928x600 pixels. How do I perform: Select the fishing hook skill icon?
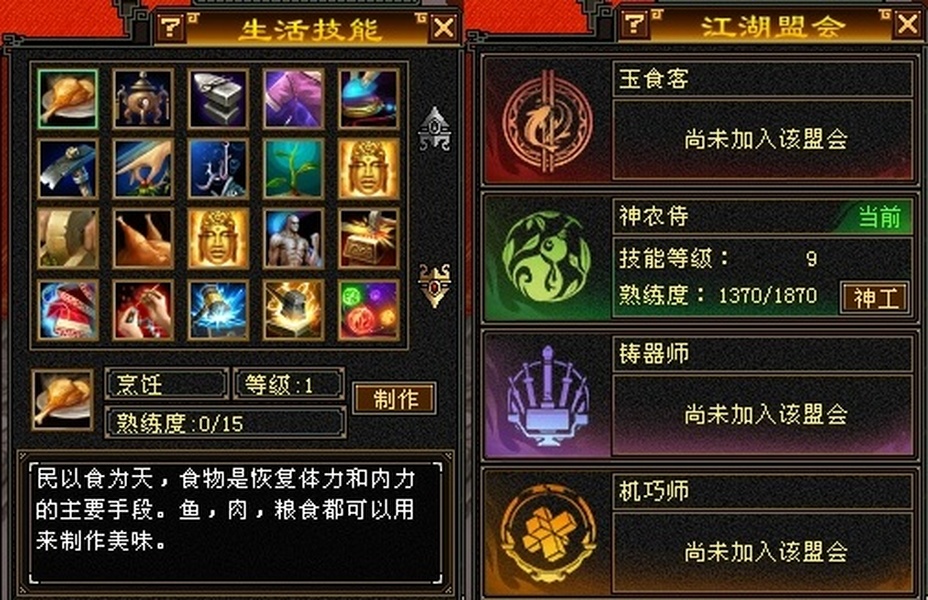coord(218,169)
